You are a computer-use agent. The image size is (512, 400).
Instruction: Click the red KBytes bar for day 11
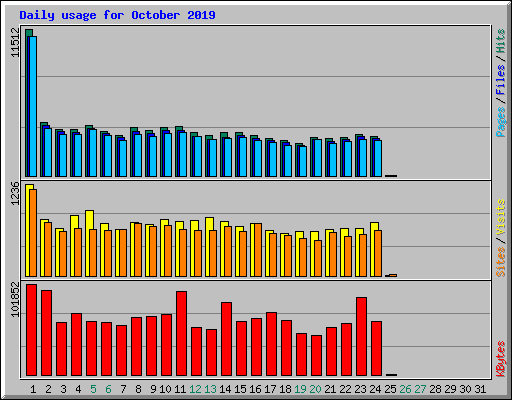click(x=181, y=334)
